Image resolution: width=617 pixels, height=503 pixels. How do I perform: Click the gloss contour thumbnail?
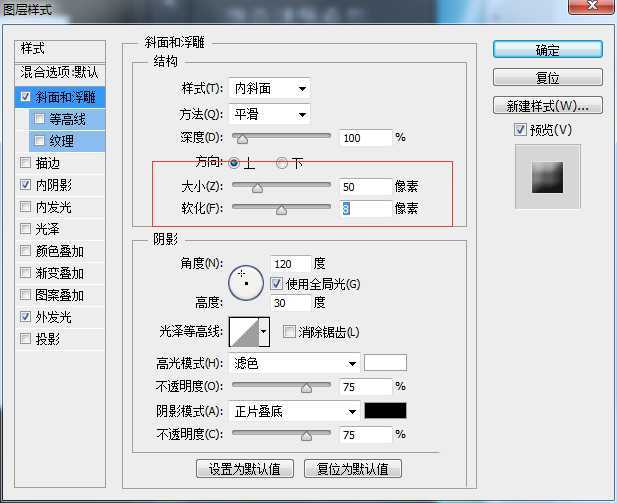point(244,332)
